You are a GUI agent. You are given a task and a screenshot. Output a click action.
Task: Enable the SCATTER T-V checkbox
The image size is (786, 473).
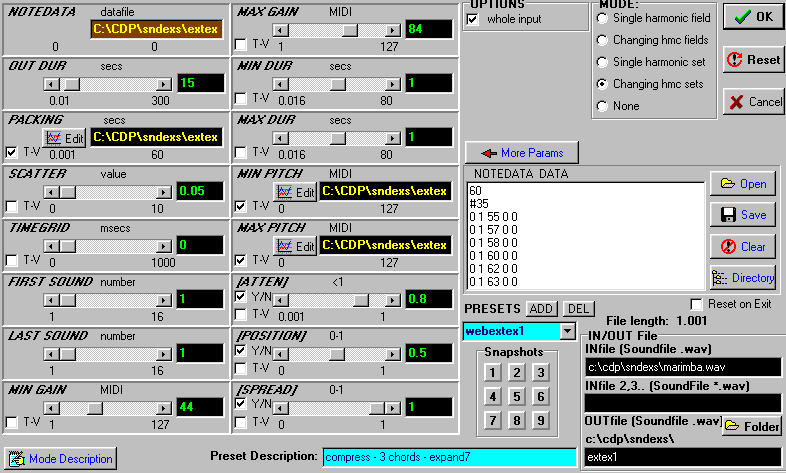(x=11, y=206)
